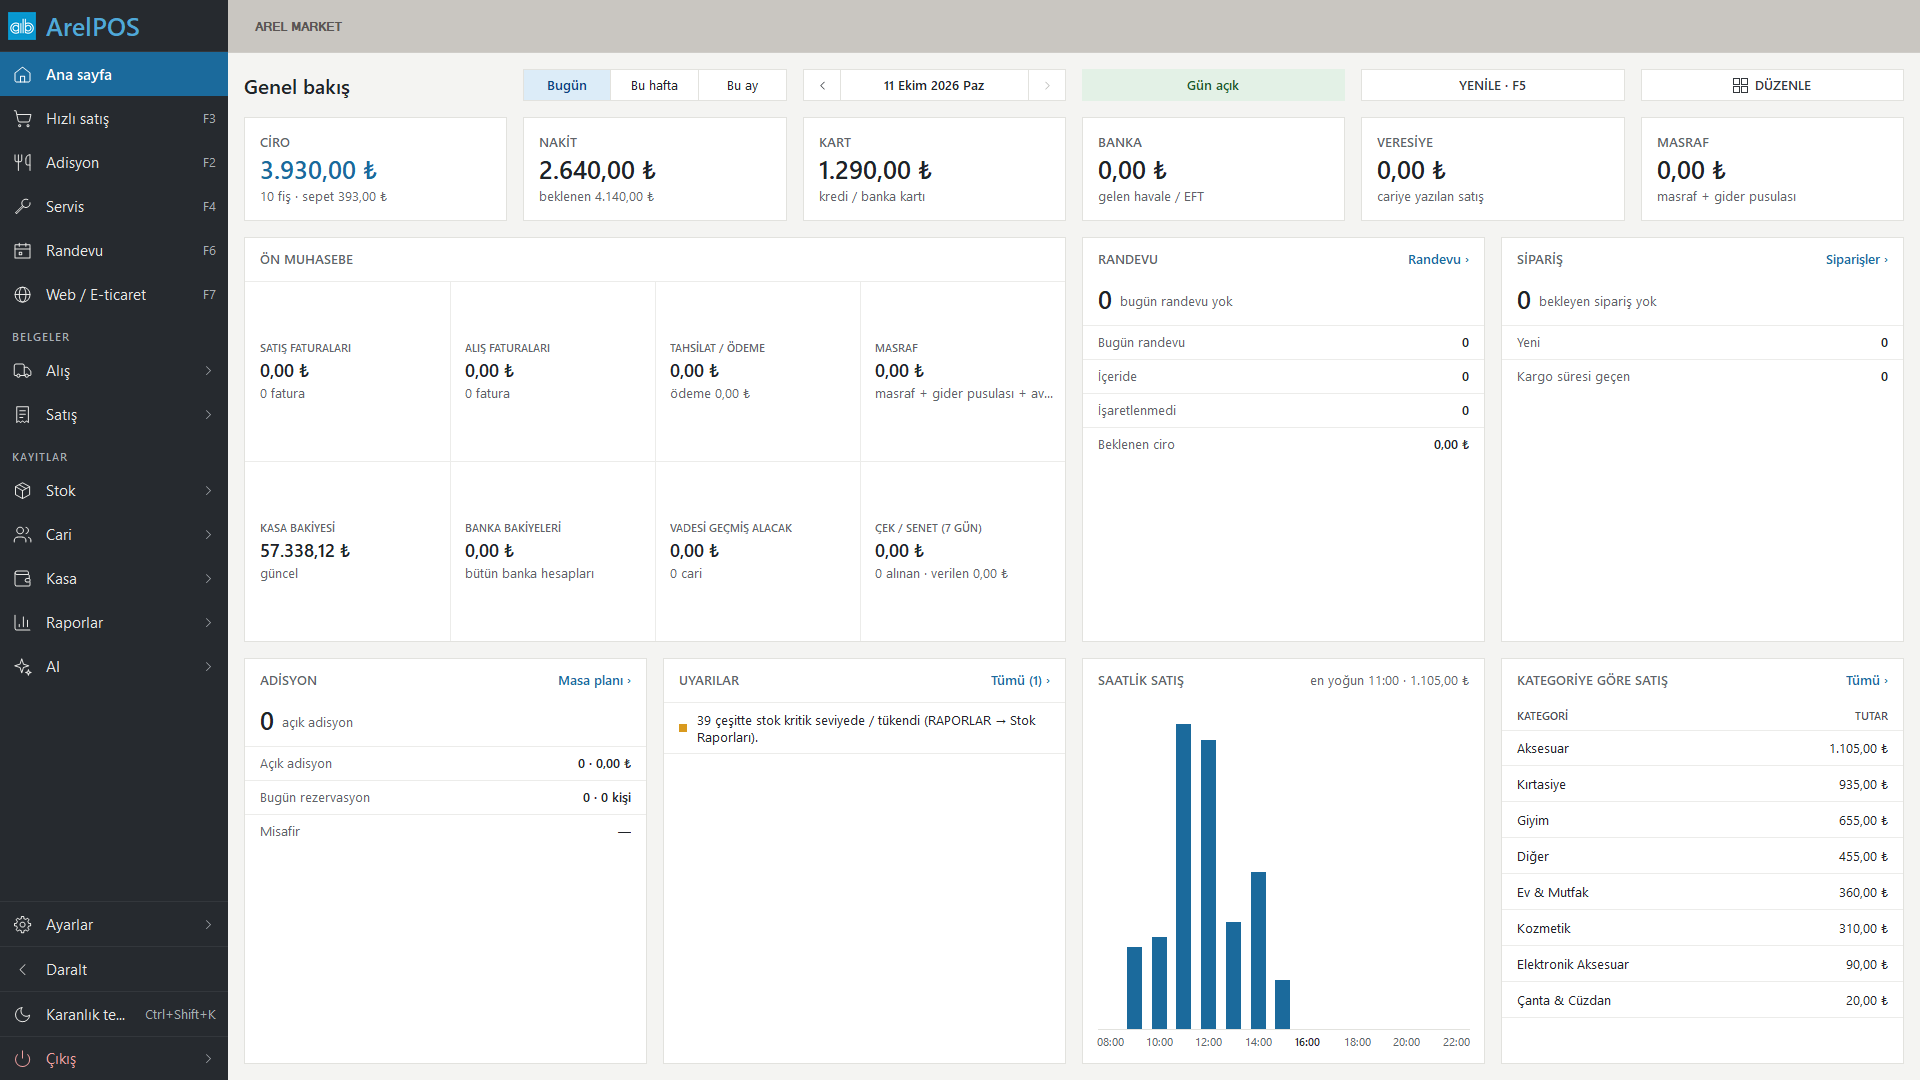
Task: Click the Kasa wallet icon
Action: click(22, 579)
